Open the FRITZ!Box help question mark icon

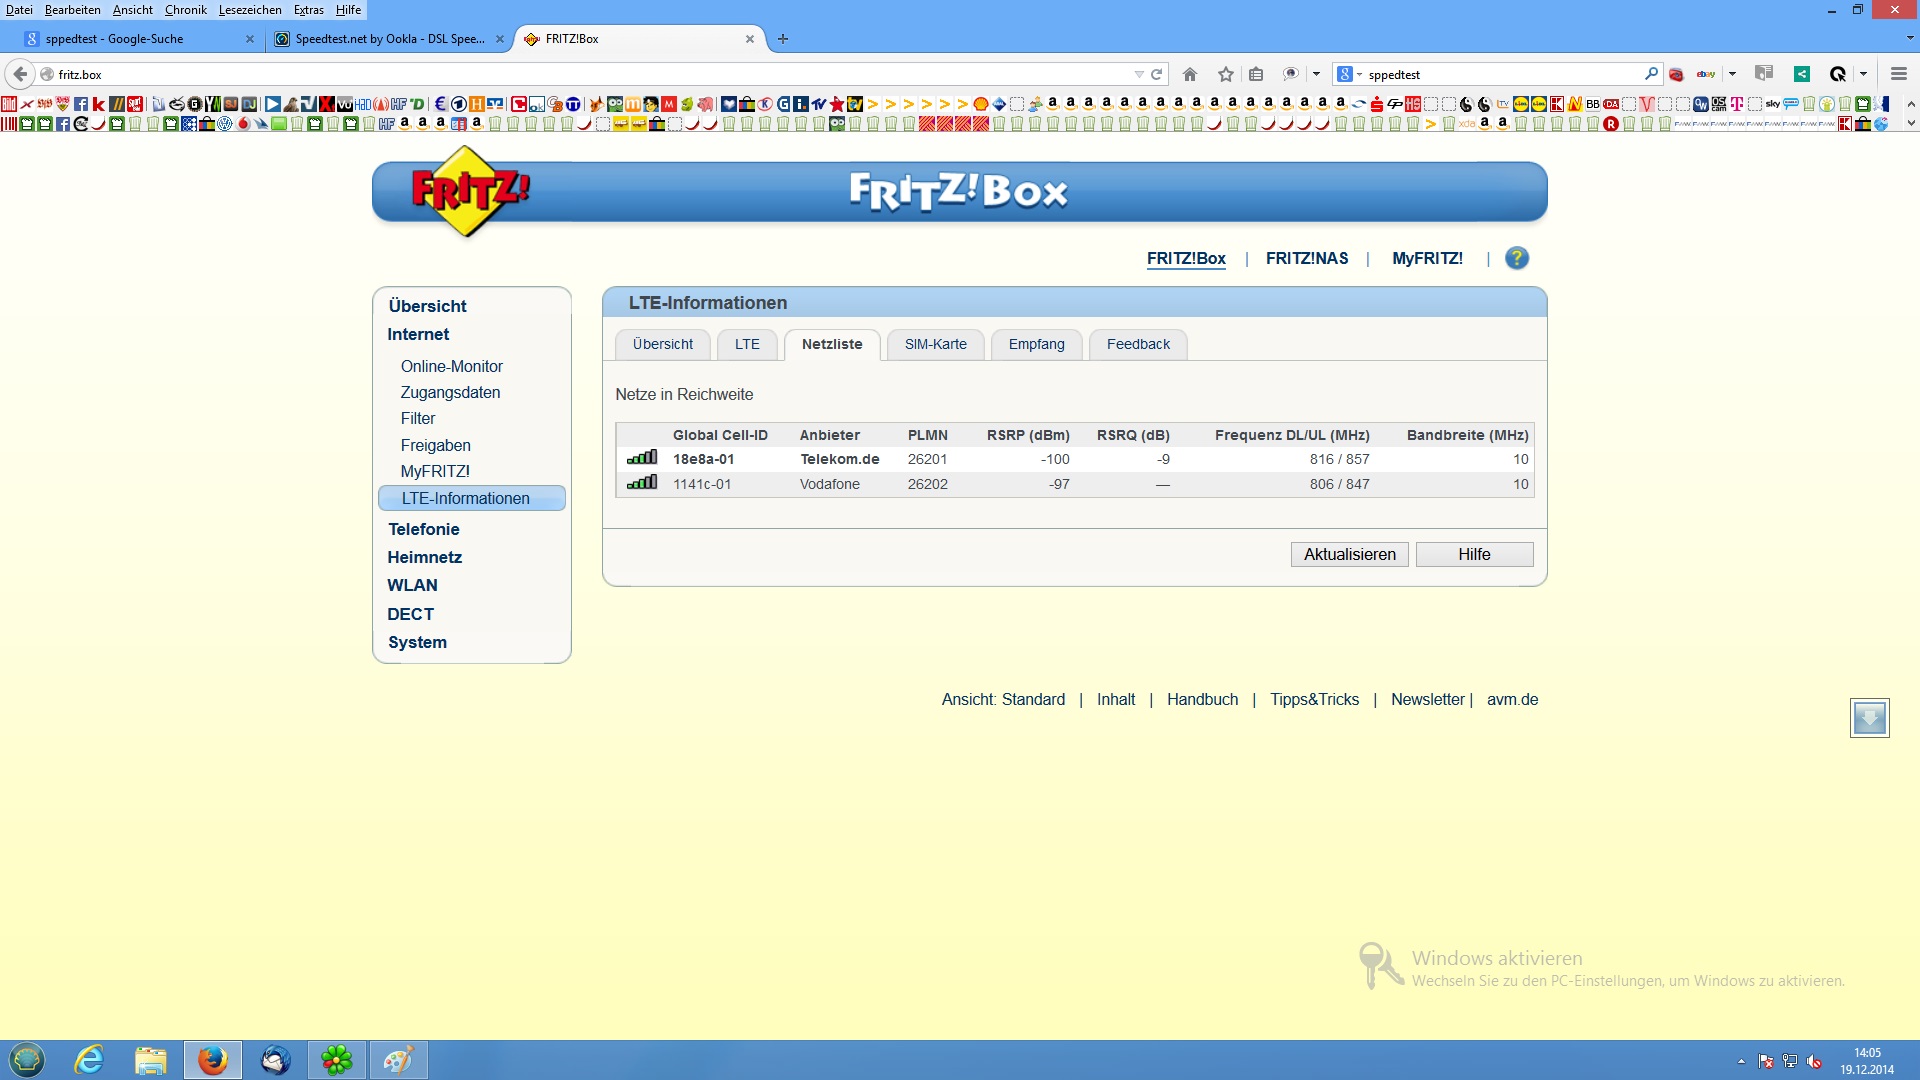(x=1516, y=258)
